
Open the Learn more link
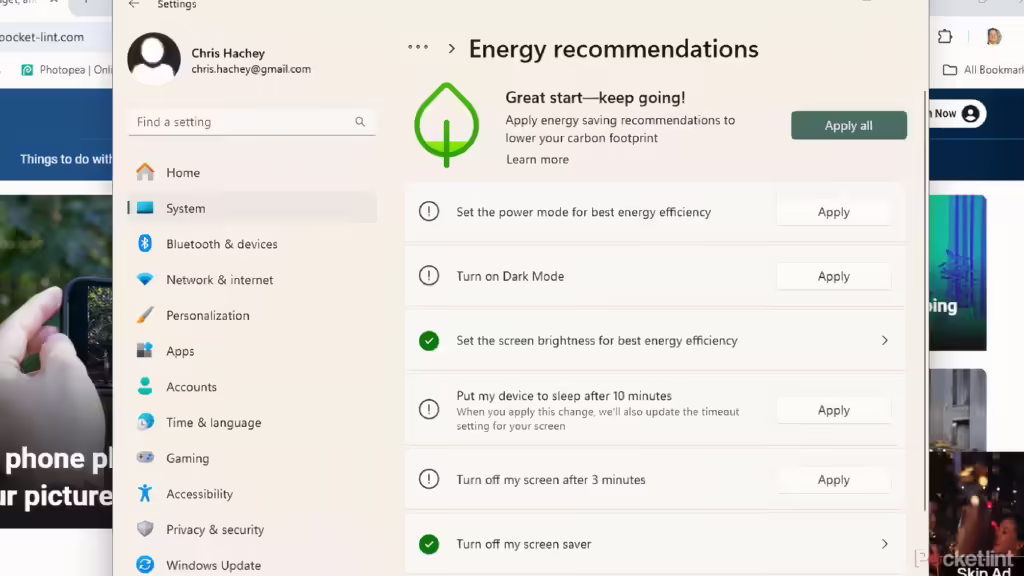tap(537, 159)
